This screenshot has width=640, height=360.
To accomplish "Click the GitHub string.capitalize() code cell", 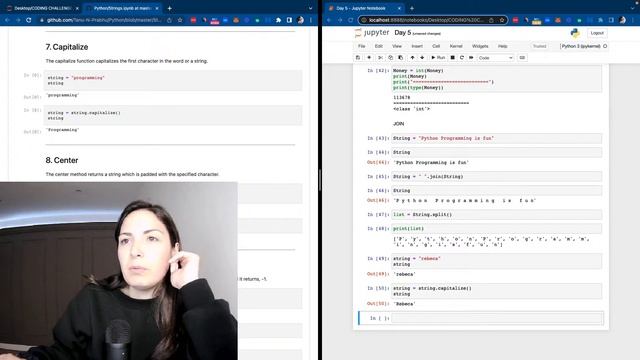I will click(173, 115).
